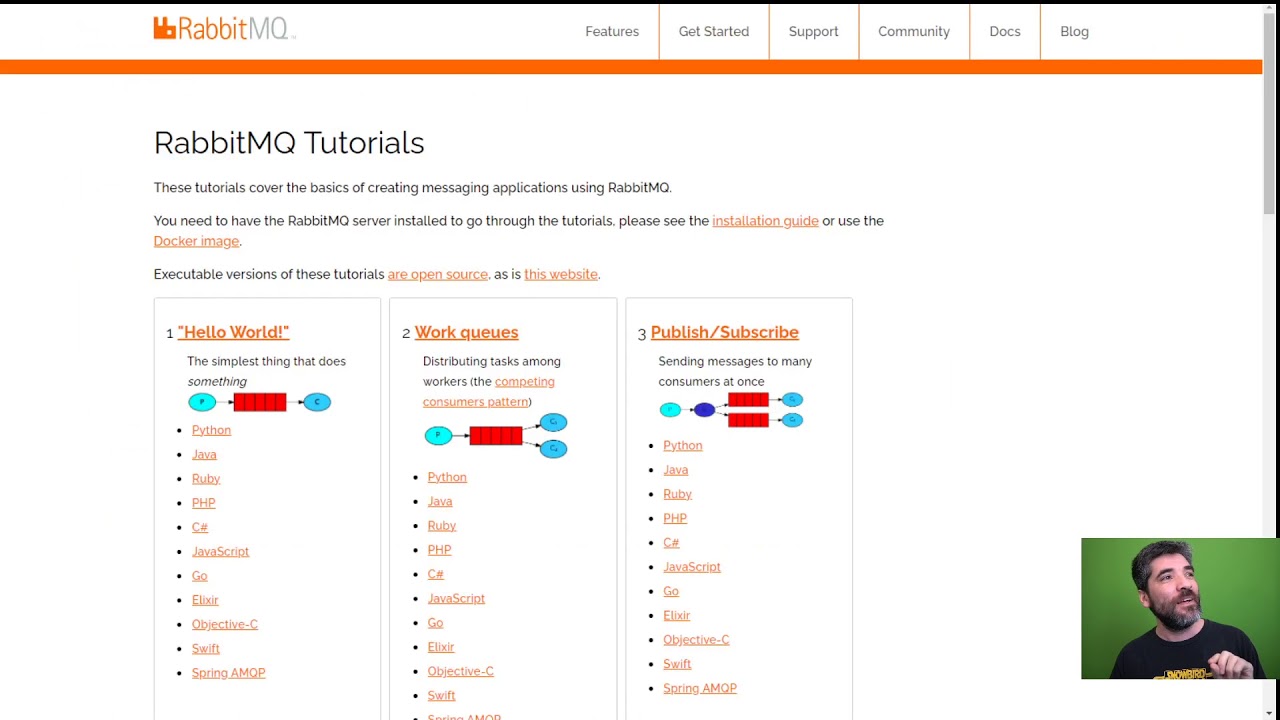The height and width of the screenshot is (720, 1280).
Task: Navigate to Docs
Action: coord(1005,32)
